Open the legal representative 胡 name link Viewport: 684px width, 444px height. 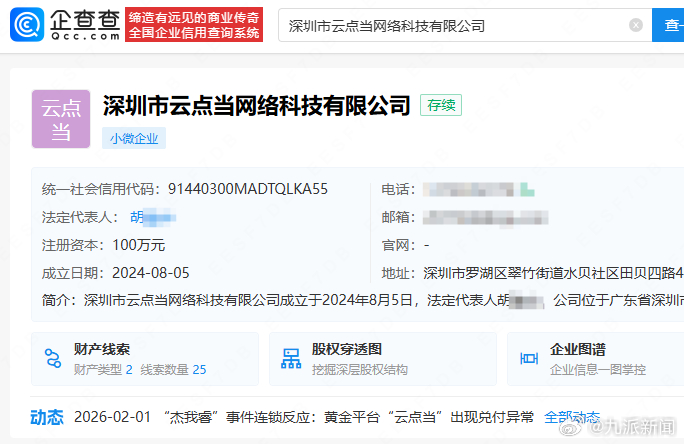[153, 217]
